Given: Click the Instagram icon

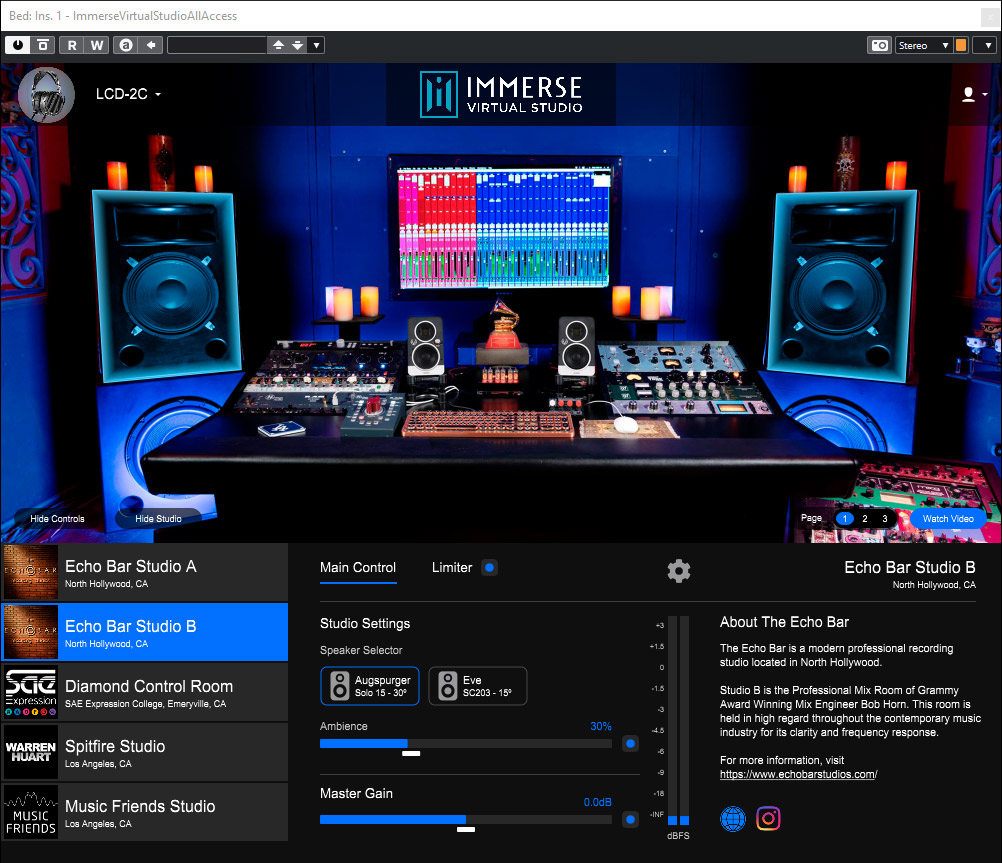Looking at the screenshot, I should point(768,818).
